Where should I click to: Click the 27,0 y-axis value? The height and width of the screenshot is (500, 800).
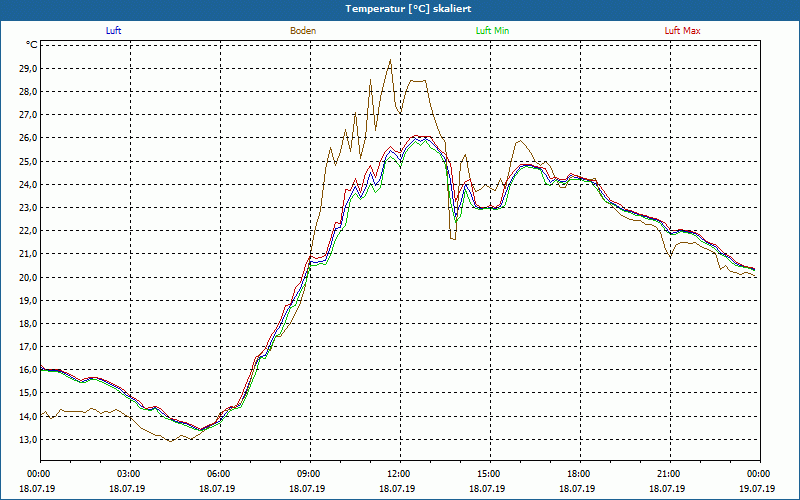coord(28,115)
